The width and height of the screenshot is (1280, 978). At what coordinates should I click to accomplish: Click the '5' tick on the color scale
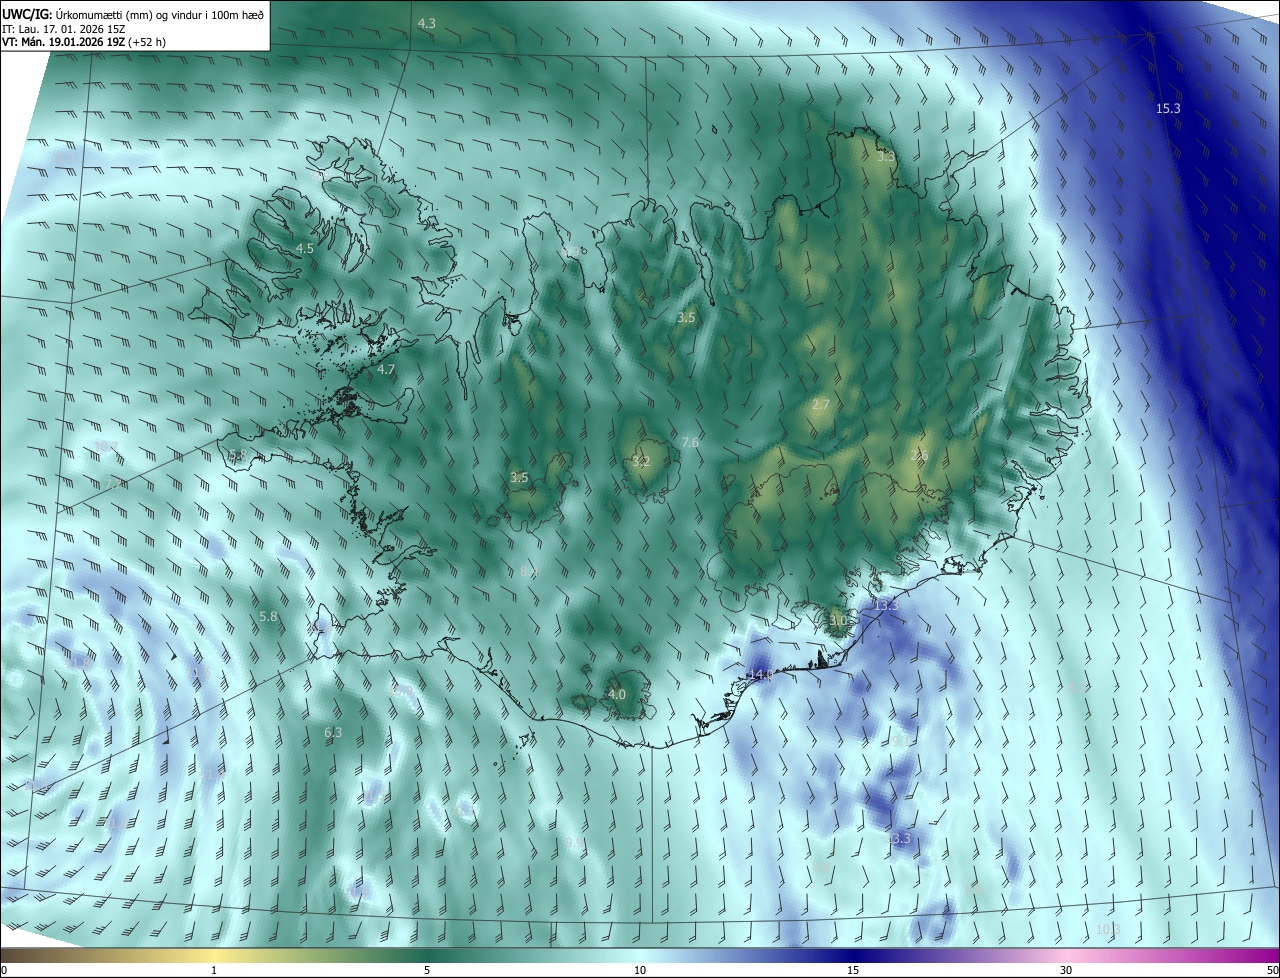[x=427, y=970]
